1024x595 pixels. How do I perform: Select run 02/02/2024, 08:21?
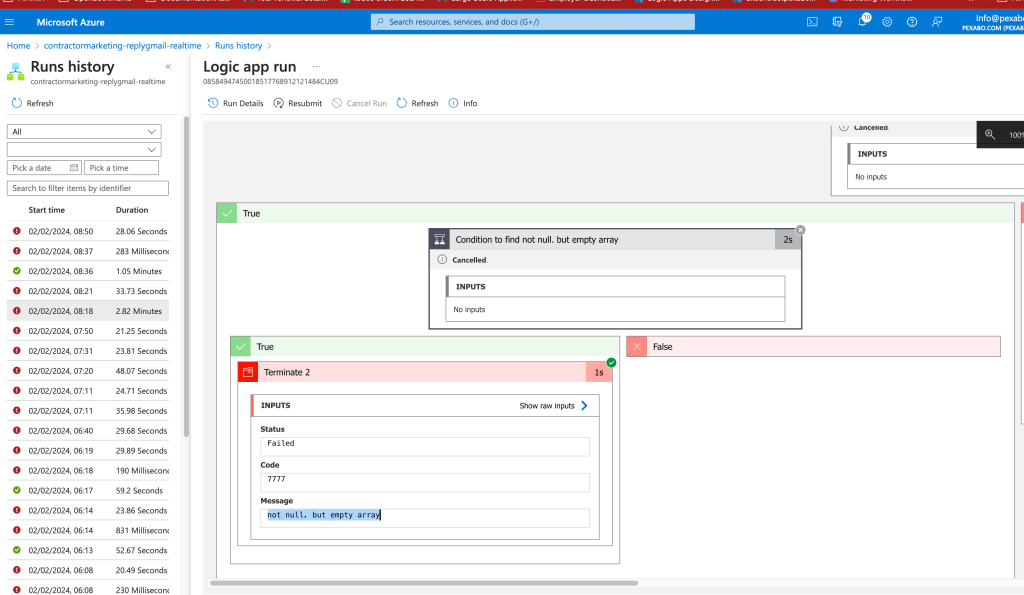88,291
